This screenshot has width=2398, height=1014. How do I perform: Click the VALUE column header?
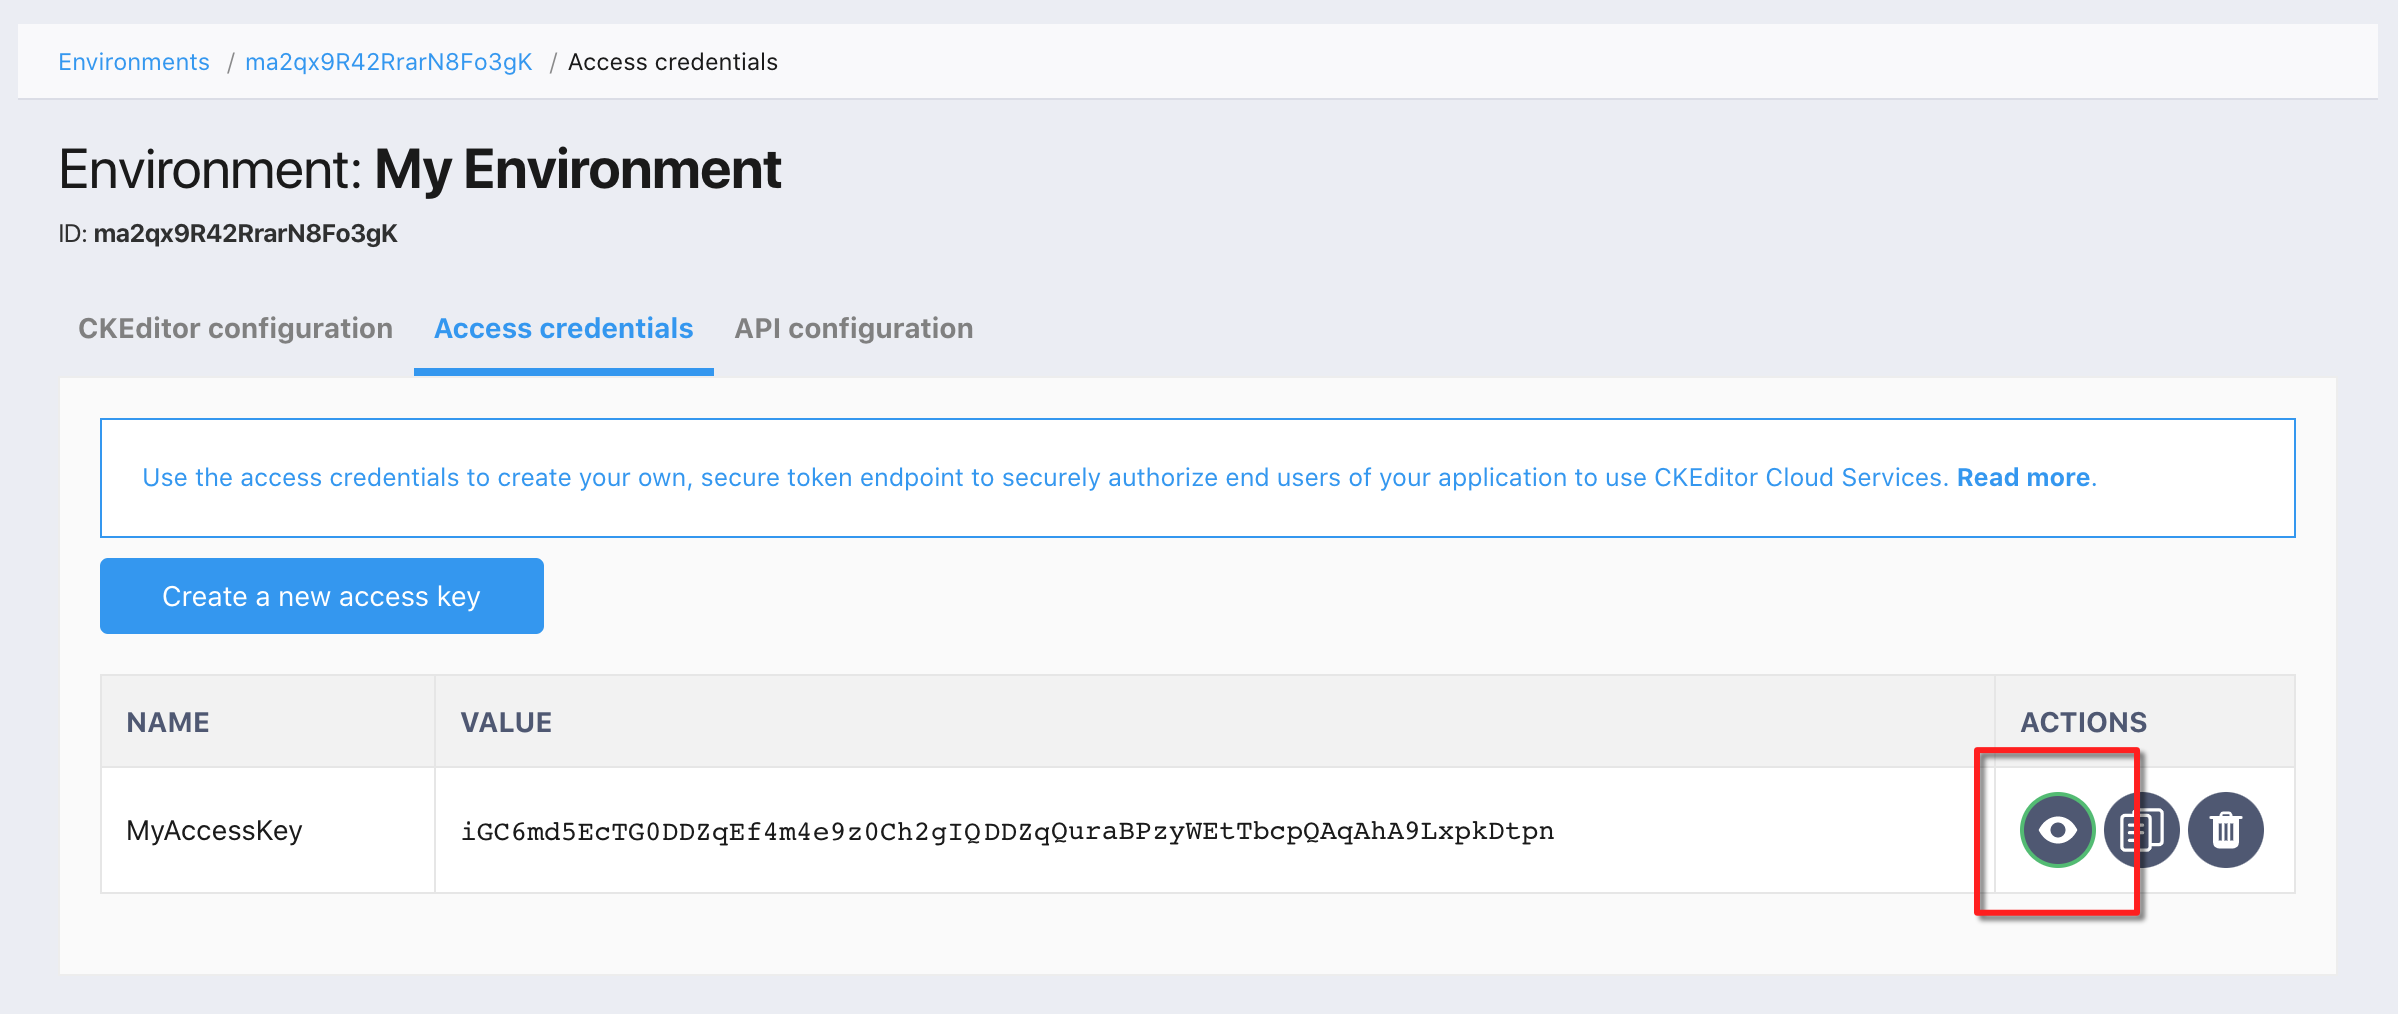click(506, 721)
